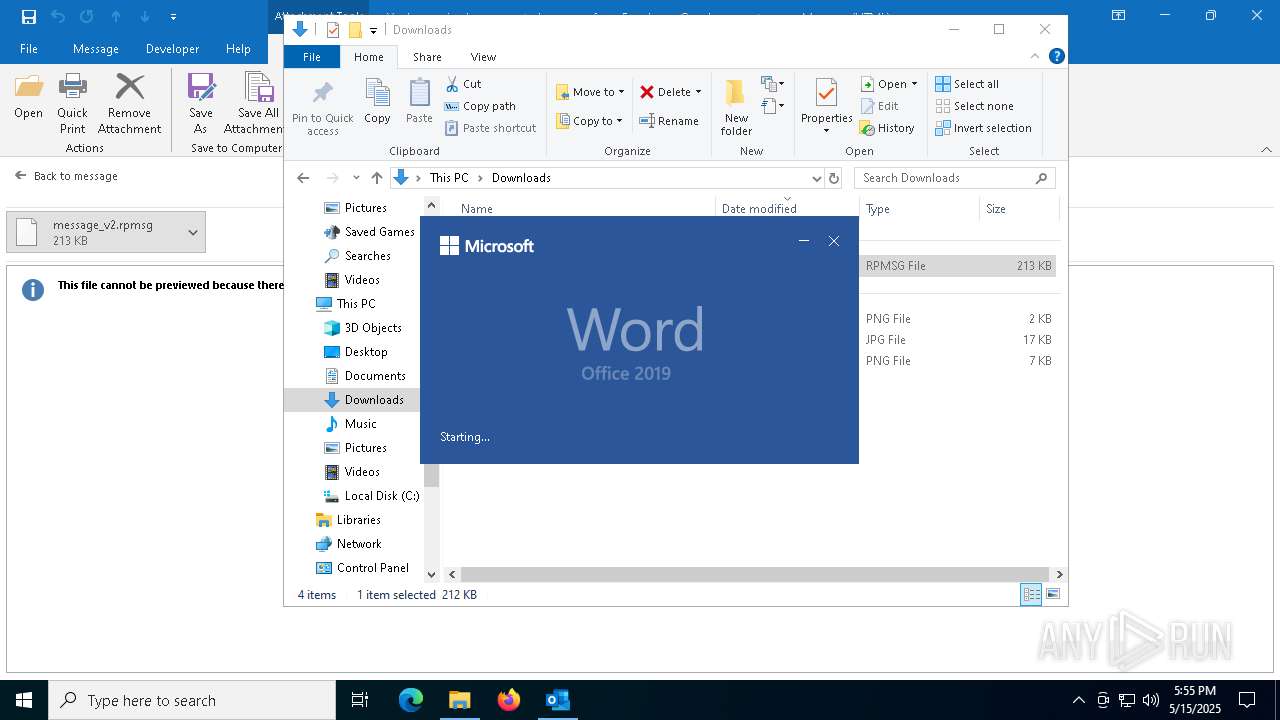Click Open dropdown in Explorer ribbon

pos(889,84)
